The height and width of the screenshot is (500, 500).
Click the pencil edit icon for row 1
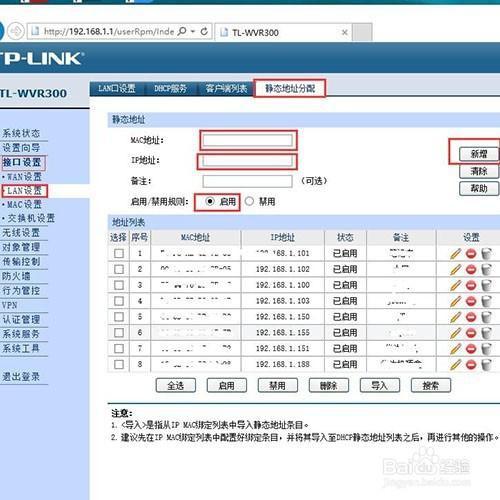tap(455, 254)
